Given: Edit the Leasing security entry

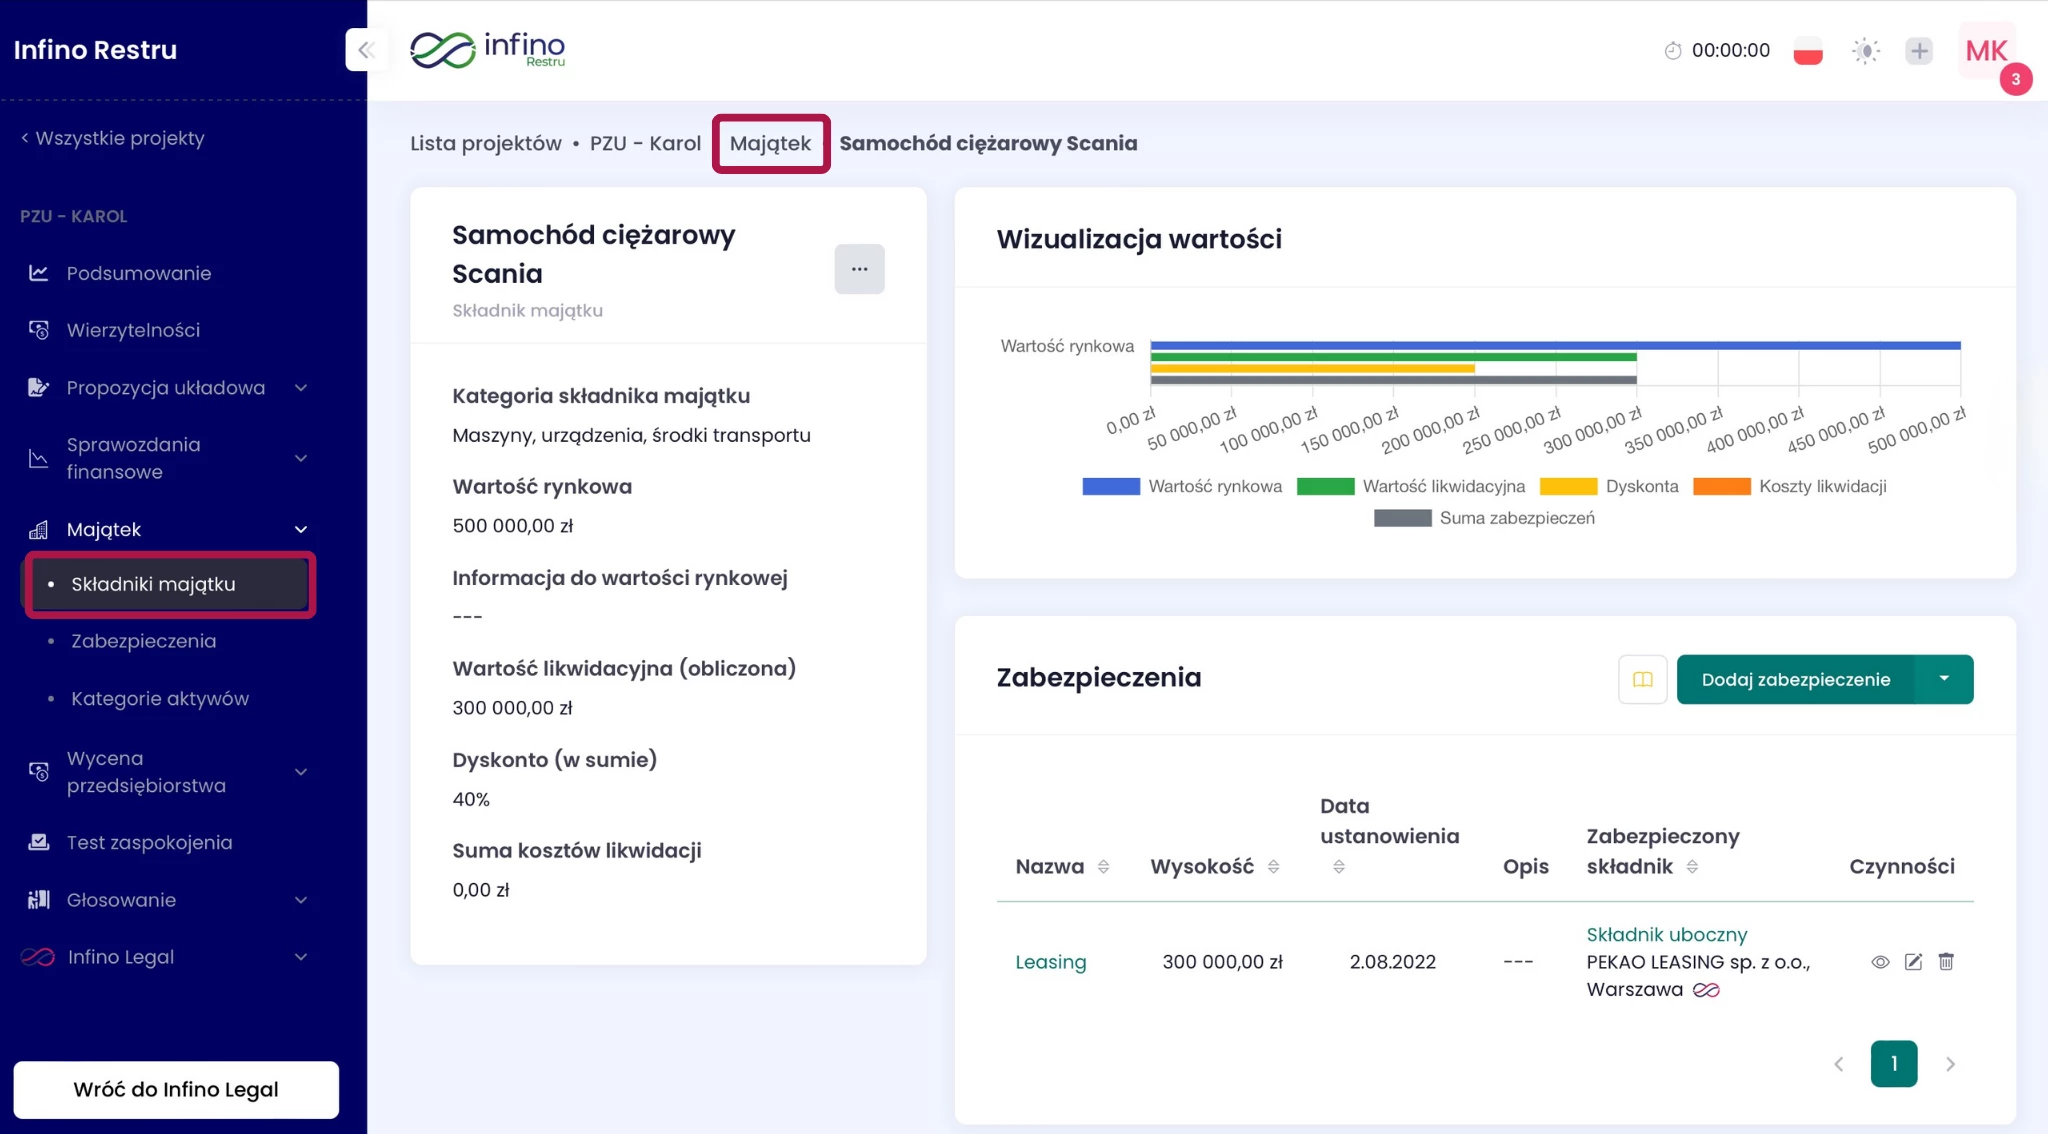Looking at the screenshot, I should [1913, 962].
